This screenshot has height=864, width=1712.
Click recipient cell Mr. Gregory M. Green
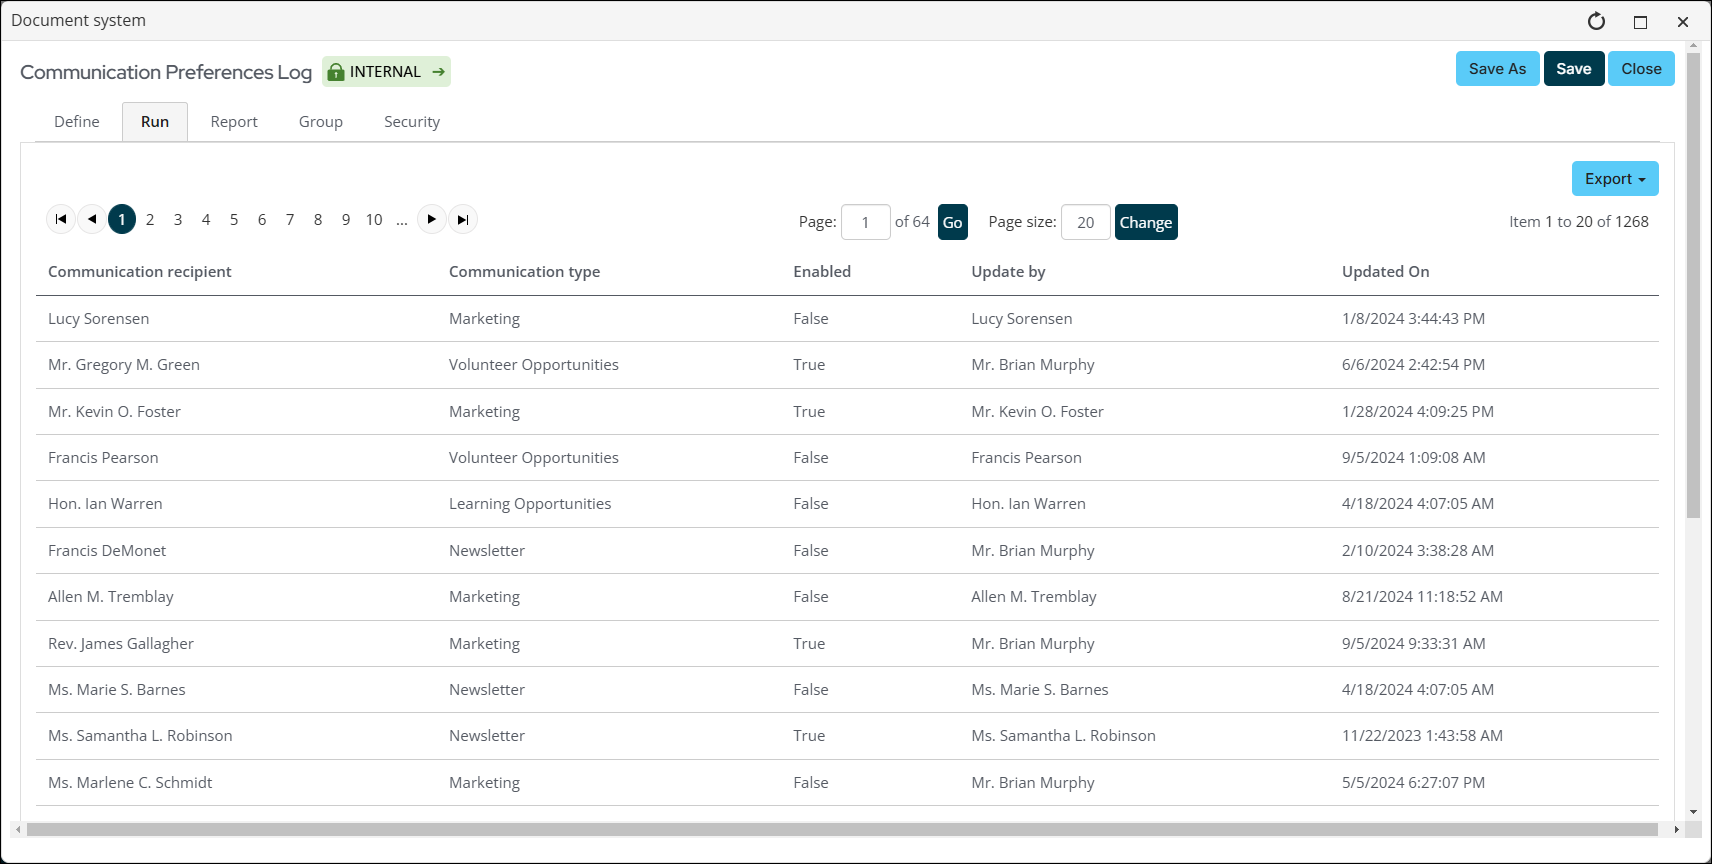pyautogui.click(x=124, y=365)
